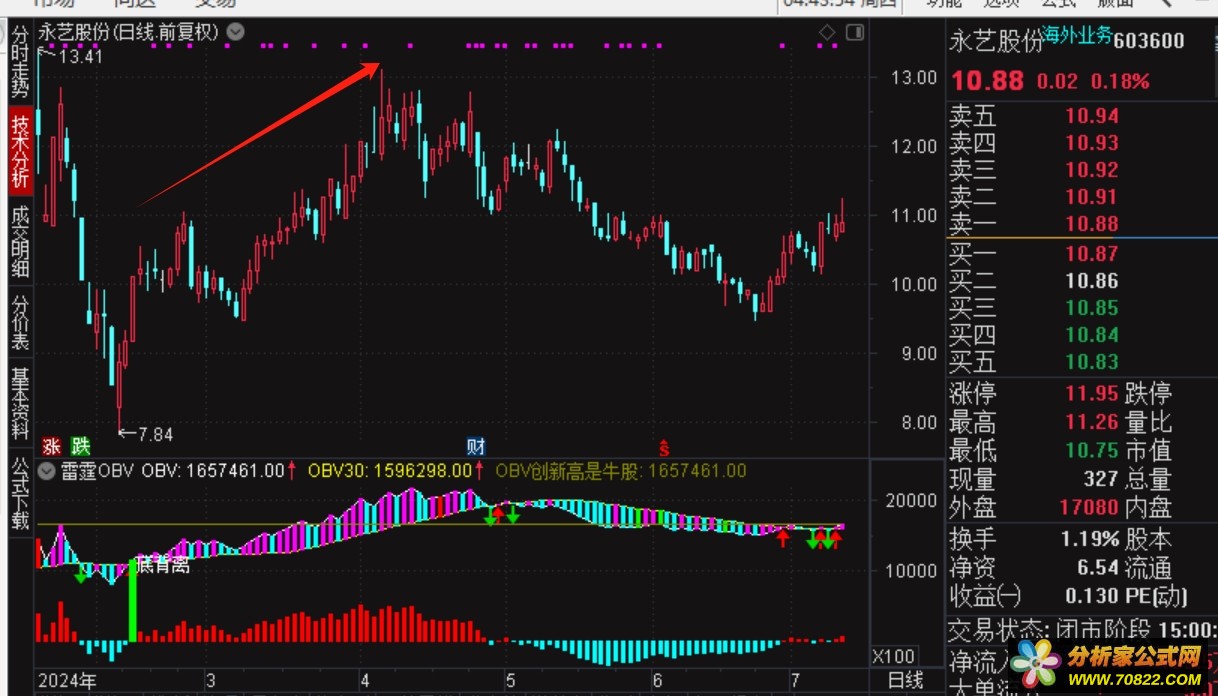Select the 卖一 ask row
The height and width of the screenshot is (696, 1218).
click(x=1082, y=224)
